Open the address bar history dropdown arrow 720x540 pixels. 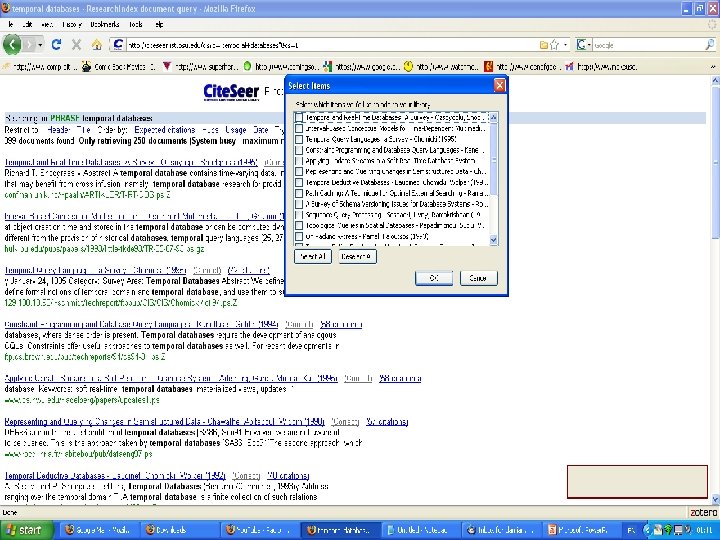coord(566,45)
